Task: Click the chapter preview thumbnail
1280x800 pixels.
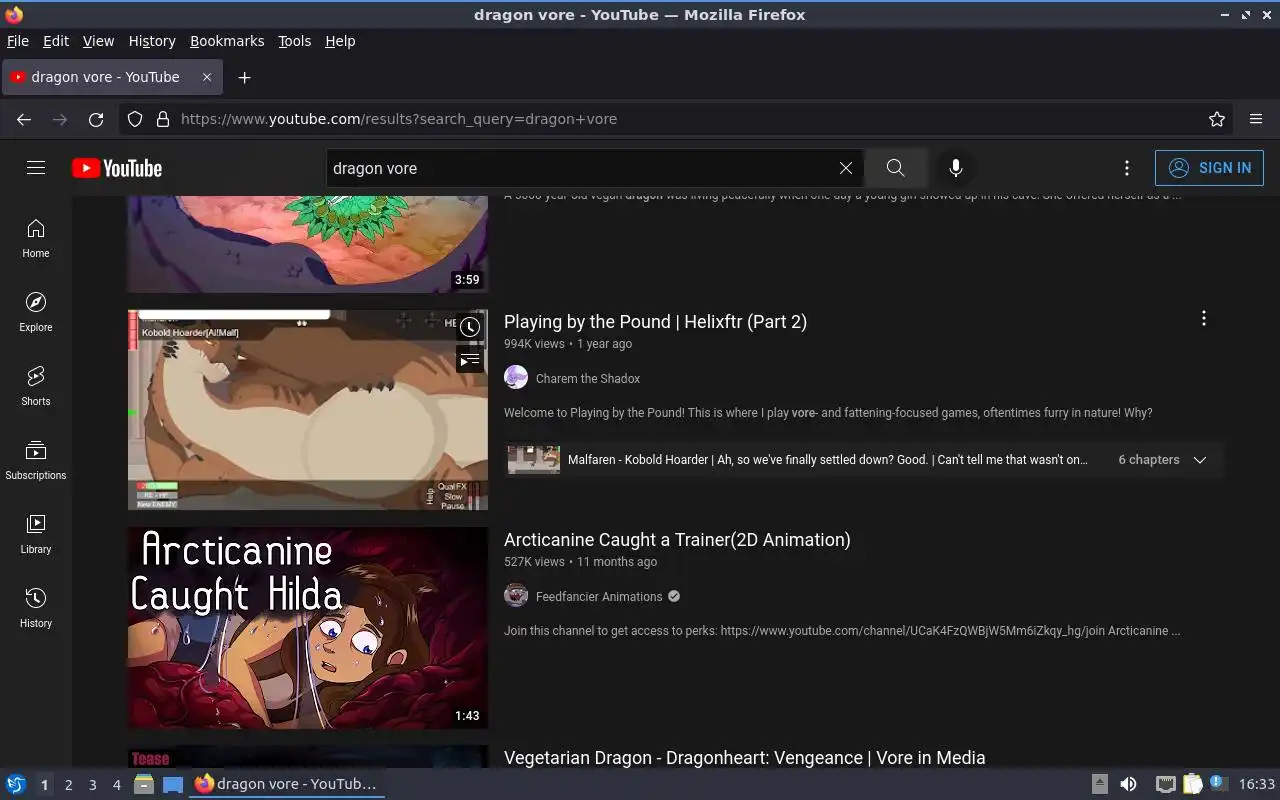Action: click(x=533, y=460)
